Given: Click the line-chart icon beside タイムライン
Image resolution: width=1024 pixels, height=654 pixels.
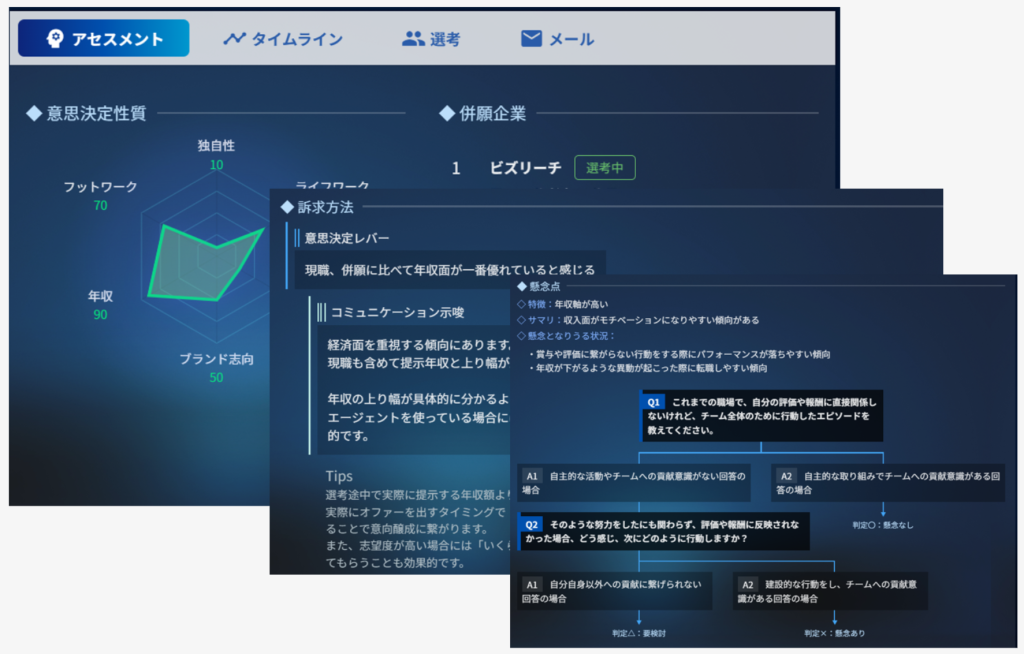Looking at the screenshot, I should (234, 39).
